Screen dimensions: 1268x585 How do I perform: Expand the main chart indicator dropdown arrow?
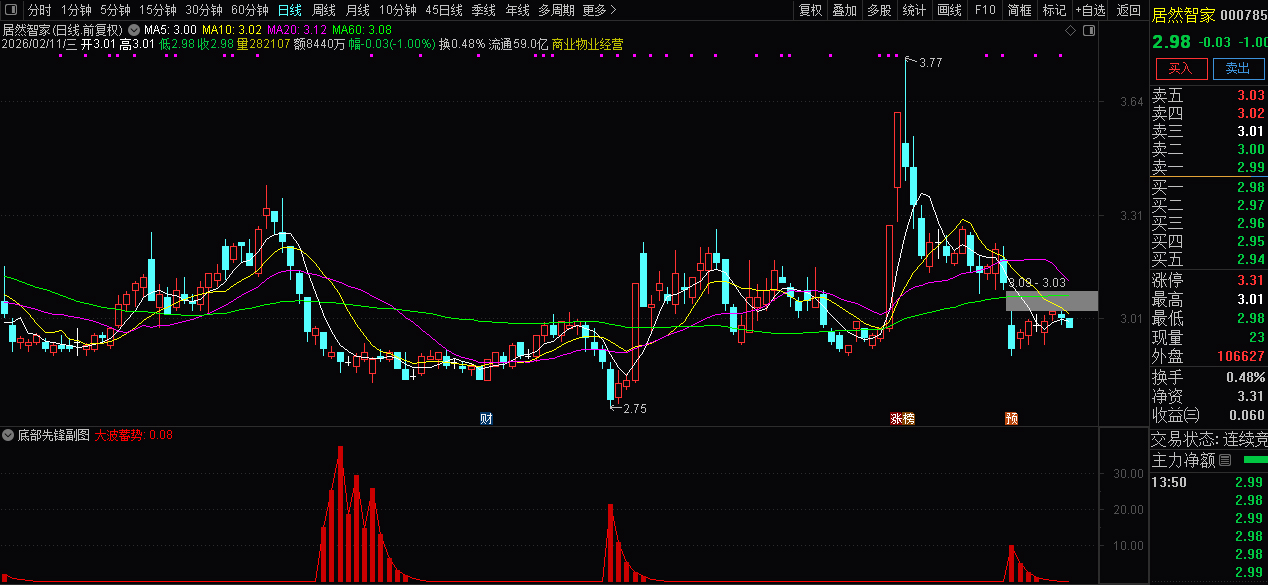pos(134,30)
